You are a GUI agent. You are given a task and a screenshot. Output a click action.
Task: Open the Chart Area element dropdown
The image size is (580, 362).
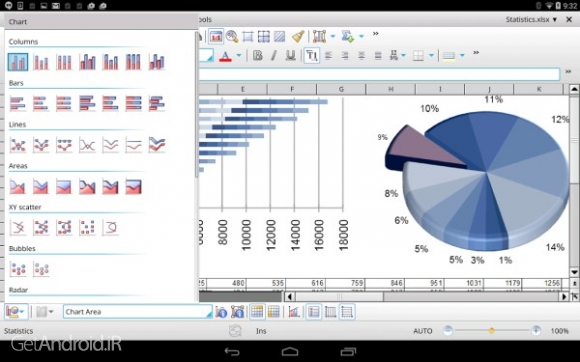tap(209, 314)
